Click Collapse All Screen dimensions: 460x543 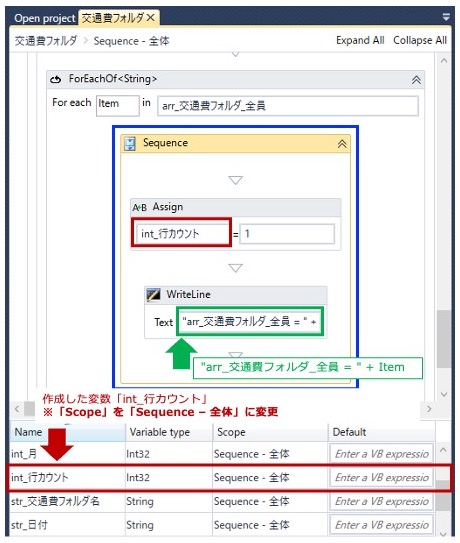point(420,41)
